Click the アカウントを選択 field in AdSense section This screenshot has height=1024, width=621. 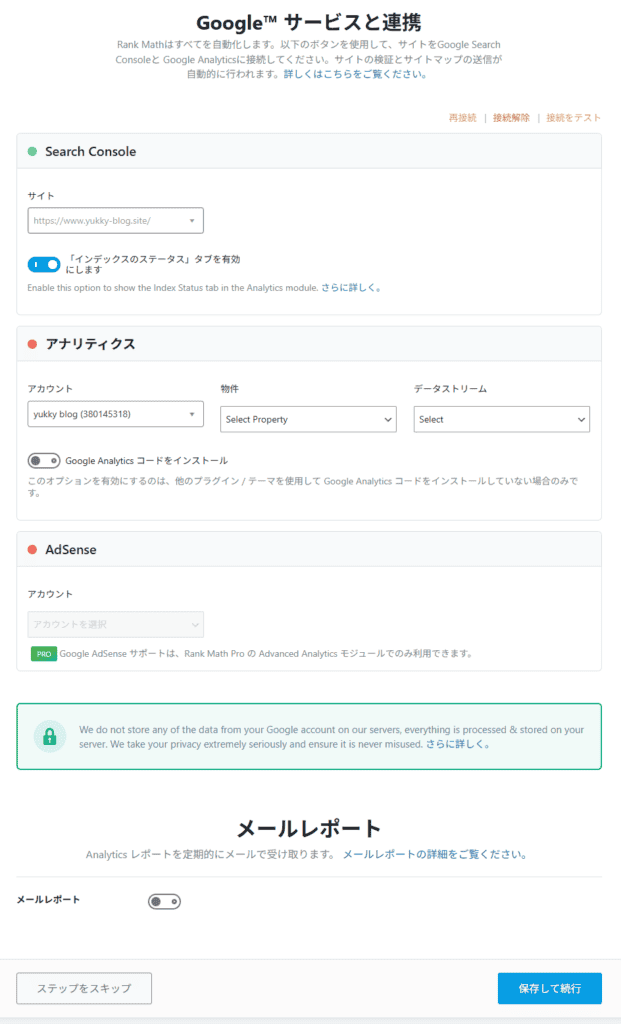[115, 623]
